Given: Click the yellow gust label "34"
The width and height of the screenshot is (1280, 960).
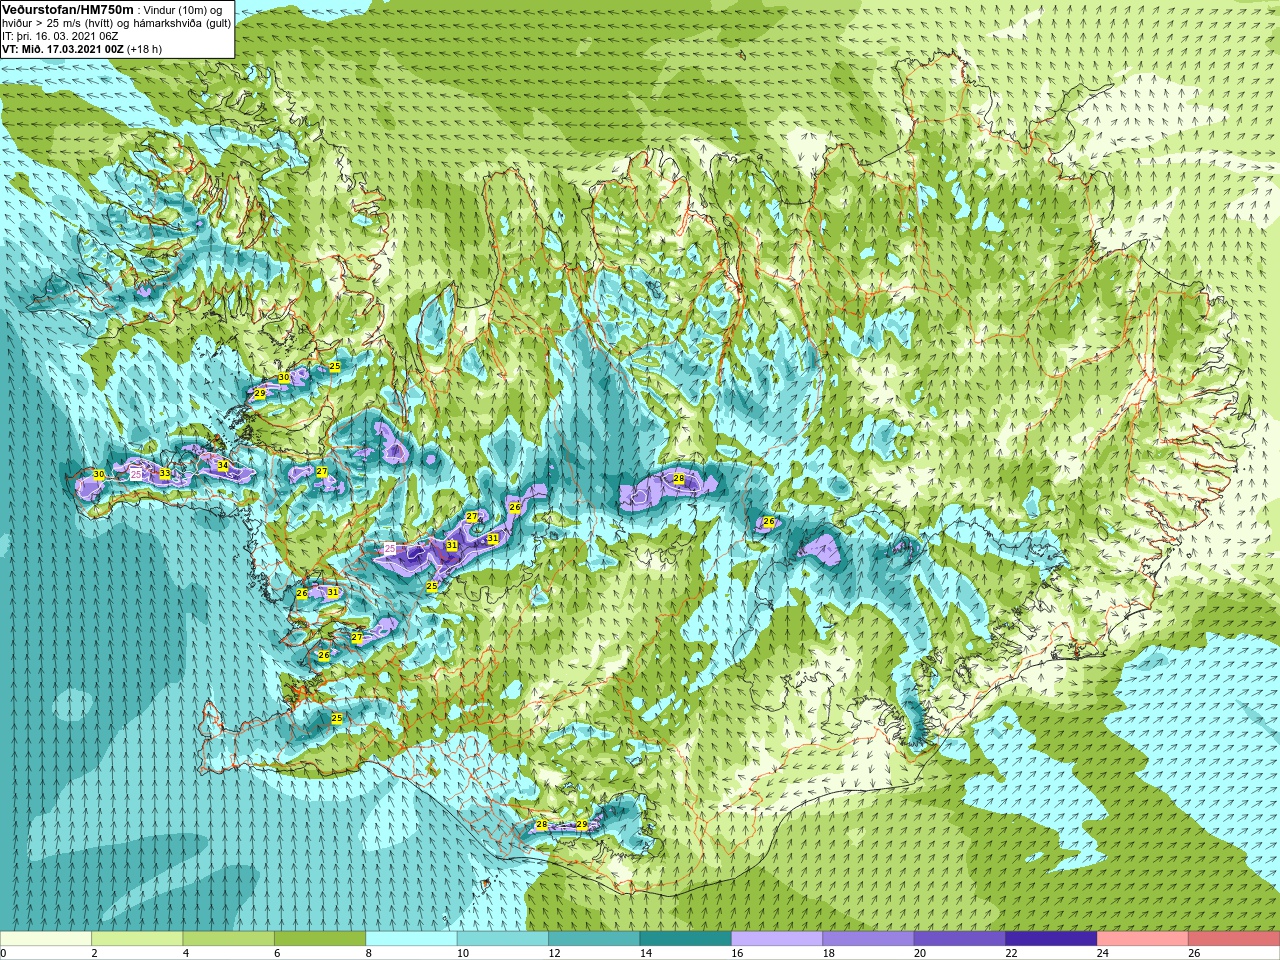Looking at the screenshot, I should point(223,466).
